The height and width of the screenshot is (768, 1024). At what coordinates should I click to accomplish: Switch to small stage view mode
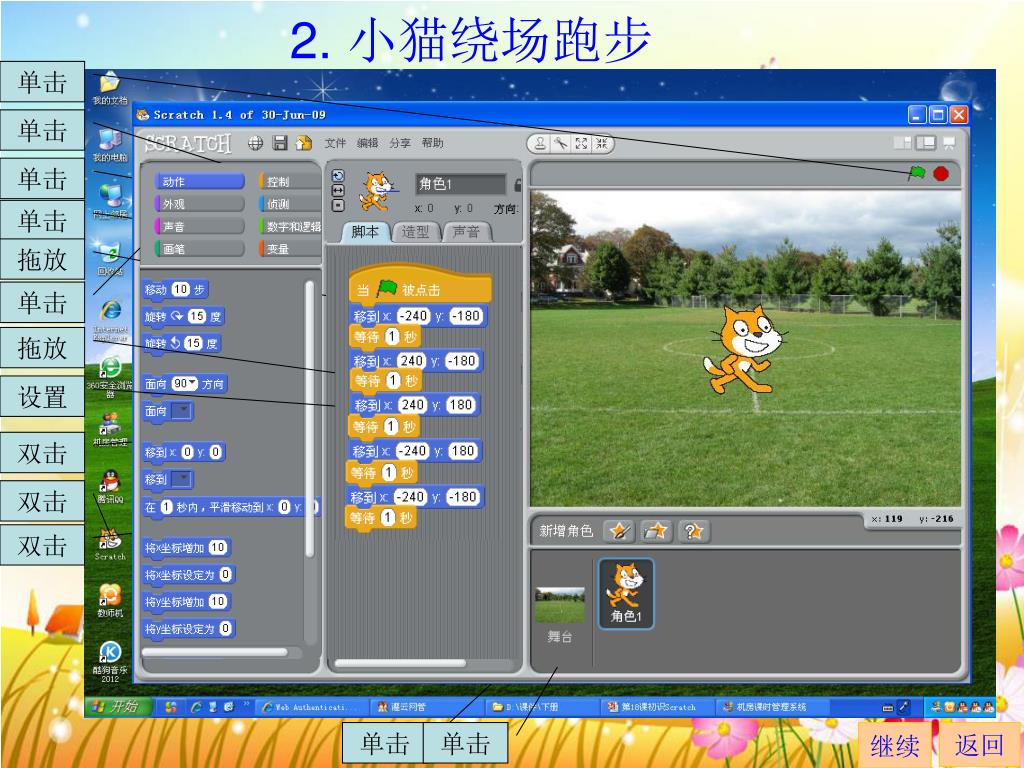pos(903,142)
